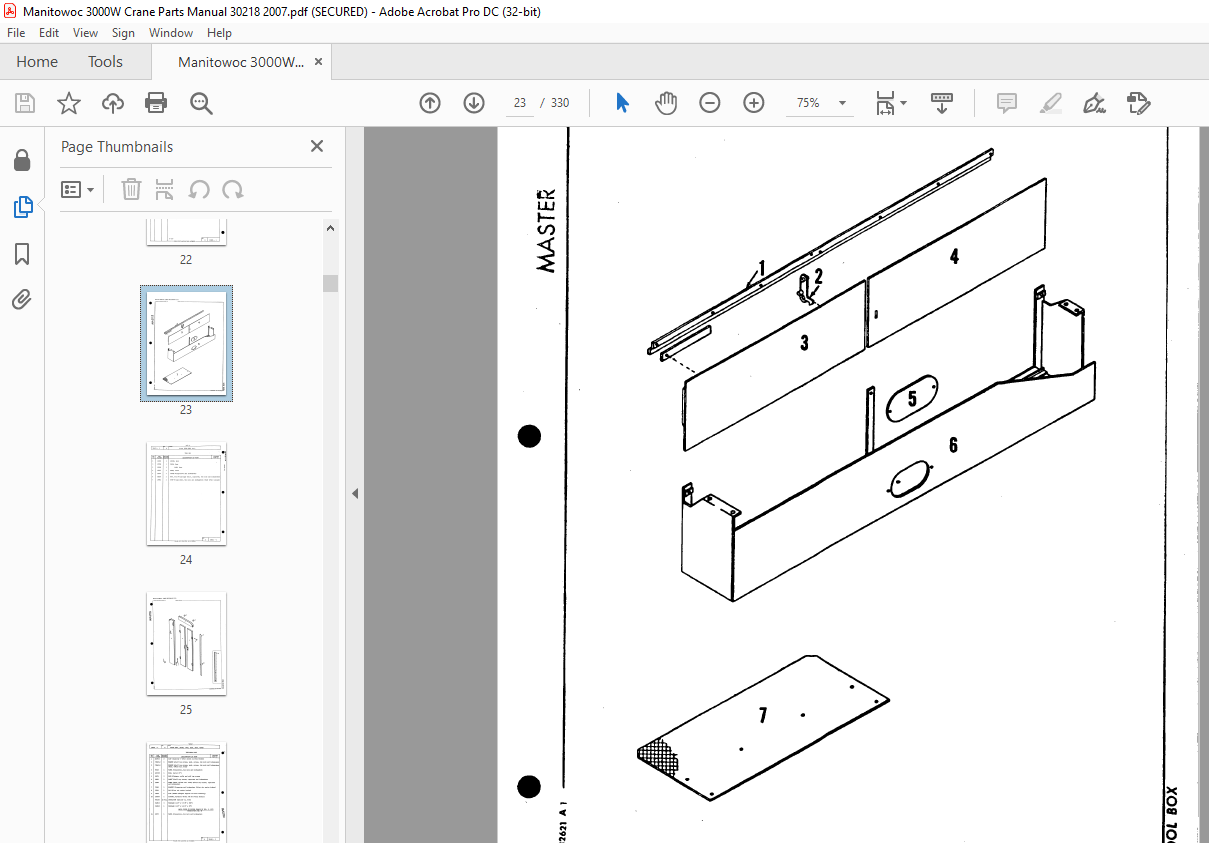Open the File menu
Image resolution: width=1209 pixels, height=843 pixels.
(16, 33)
